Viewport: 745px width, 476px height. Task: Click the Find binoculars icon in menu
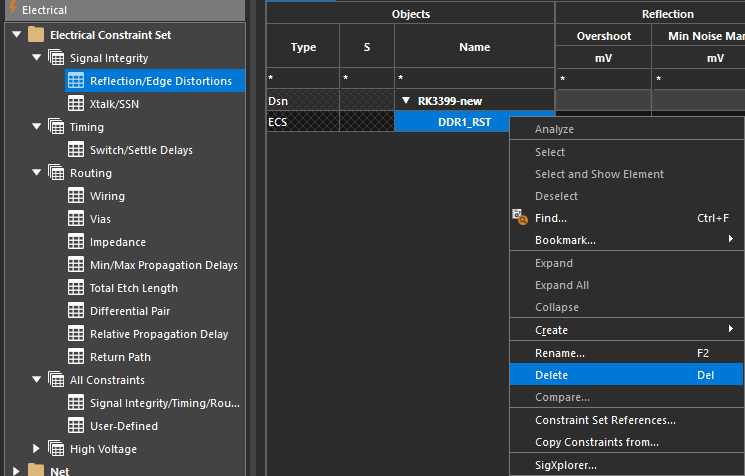tap(519, 218)
